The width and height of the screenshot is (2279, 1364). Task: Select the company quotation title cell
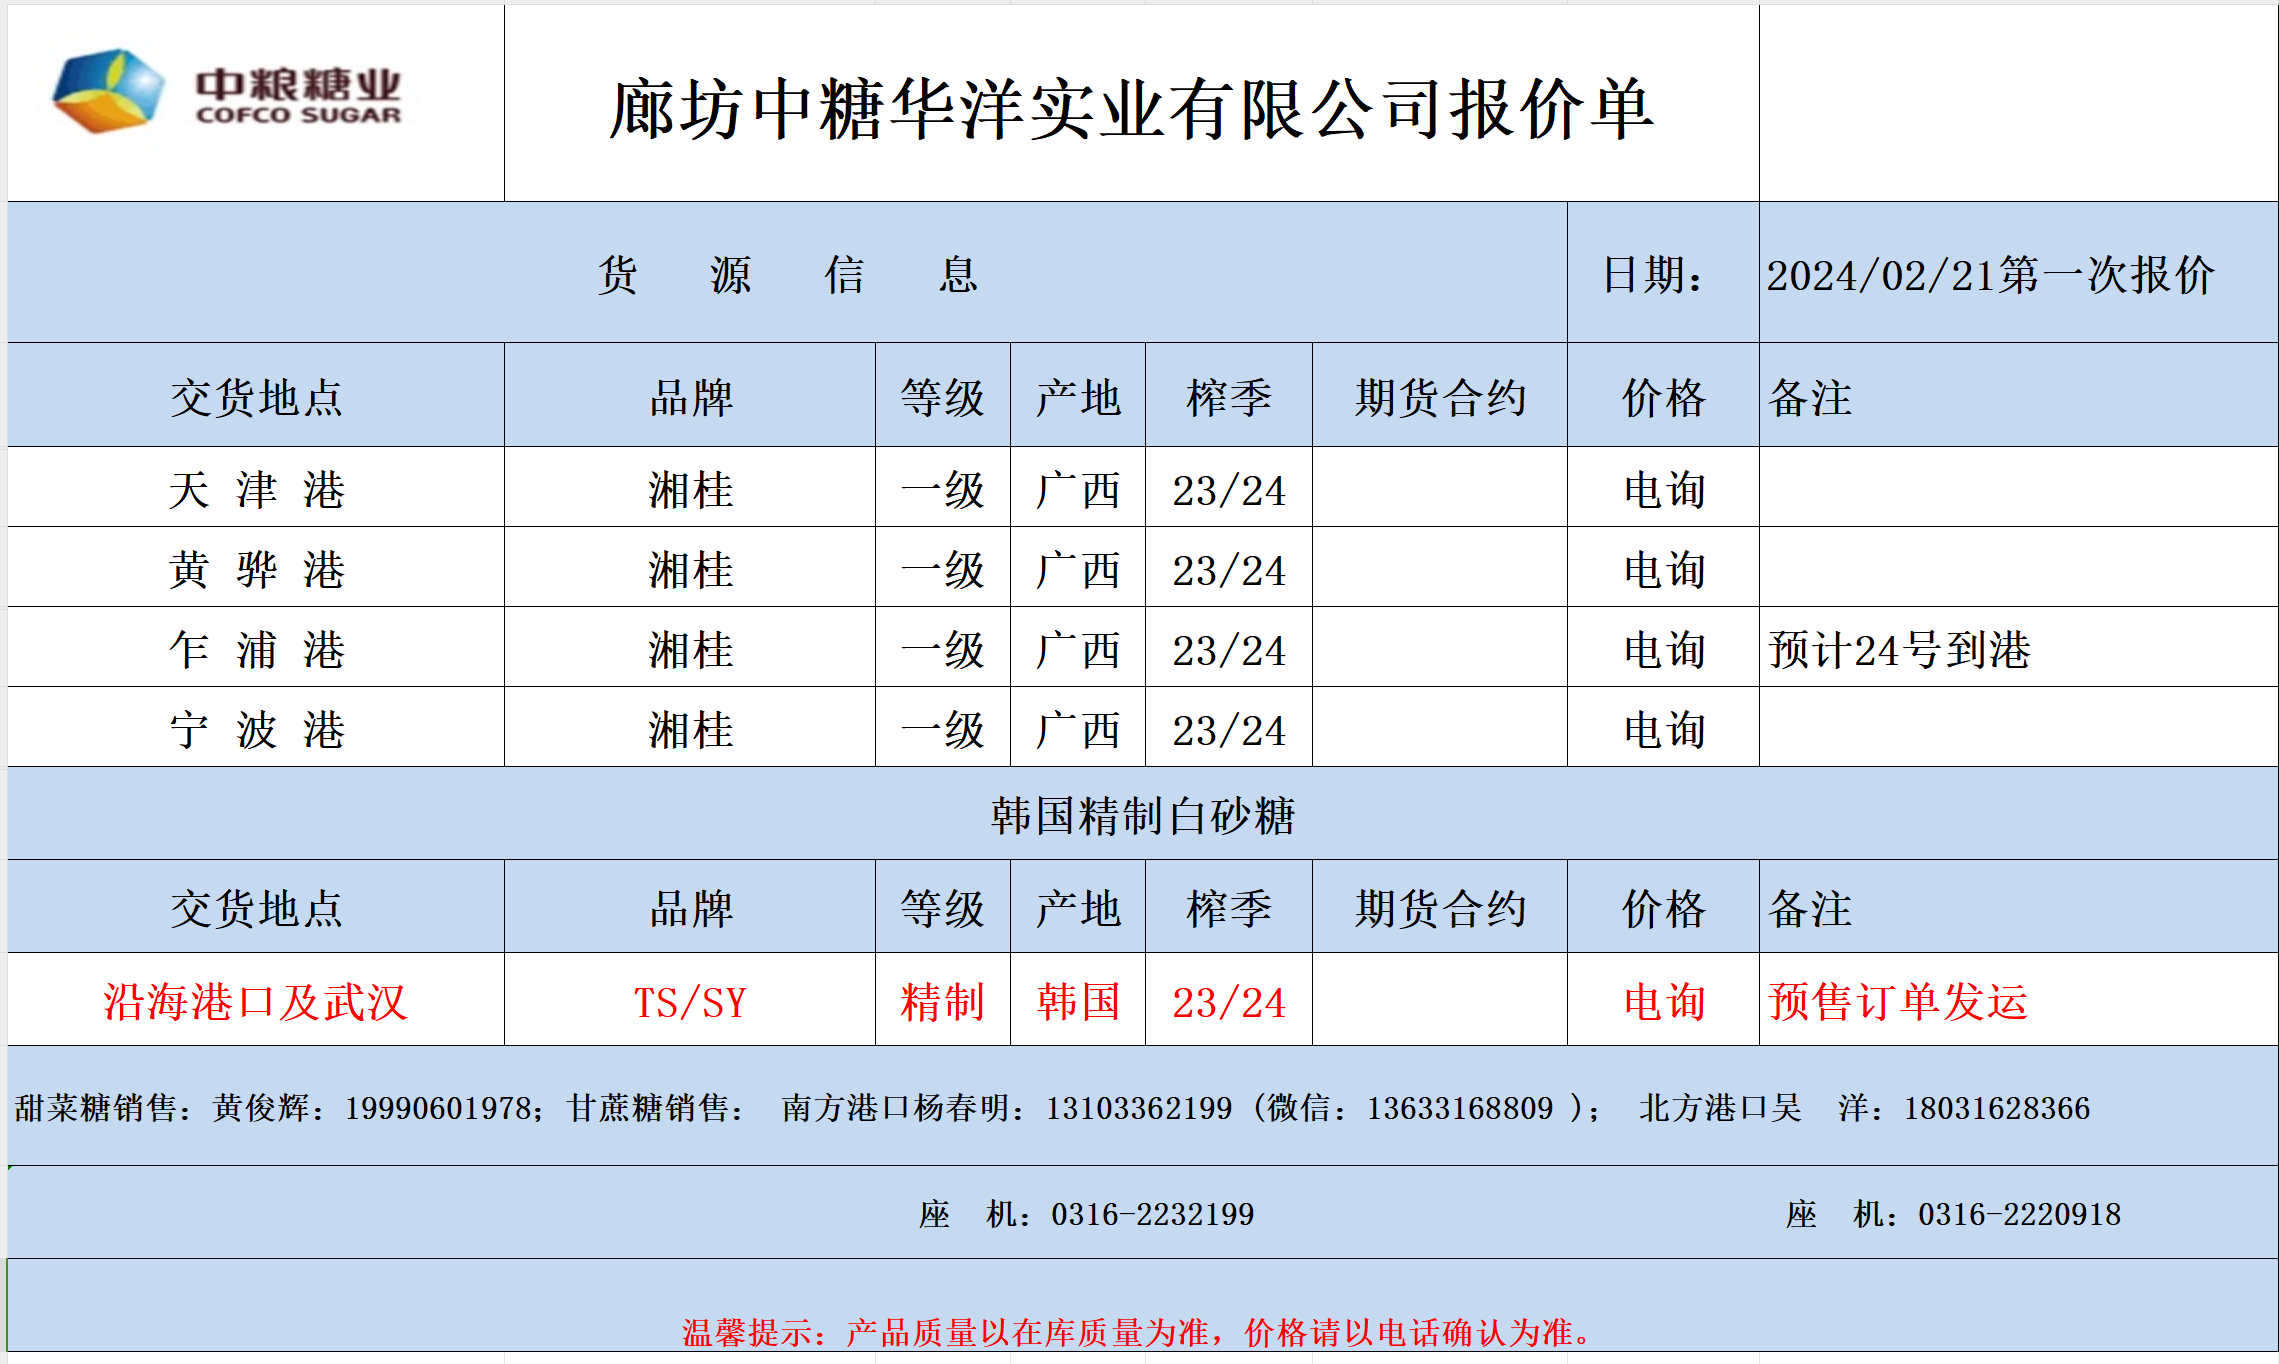(1130, 108)
